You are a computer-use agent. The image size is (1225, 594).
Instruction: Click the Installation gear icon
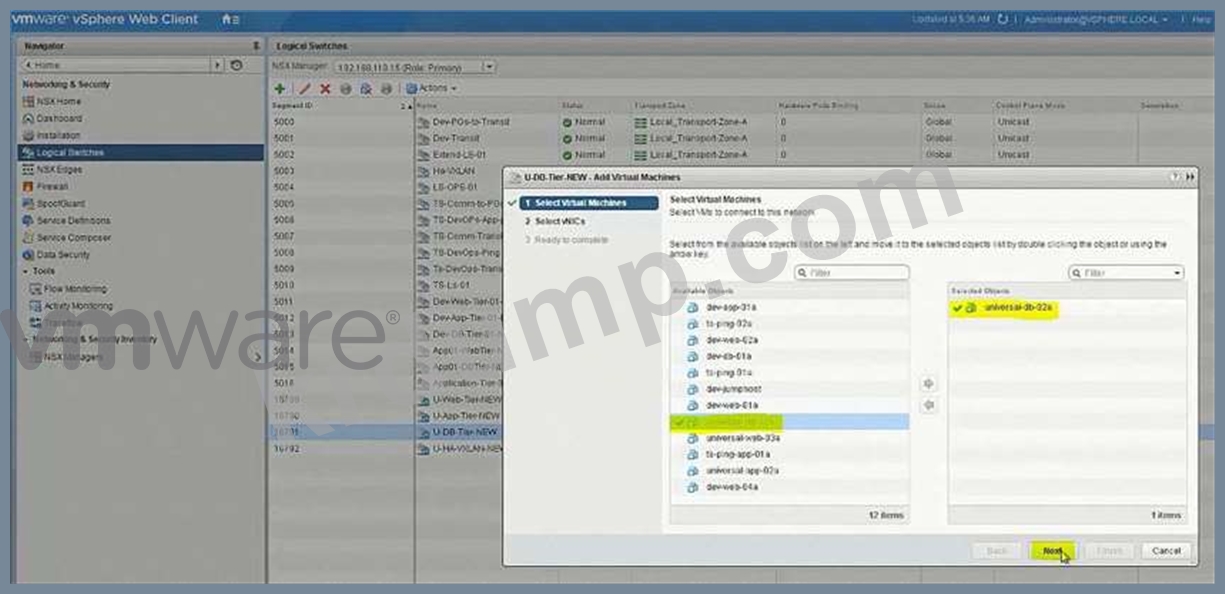(x=29, y=135)
